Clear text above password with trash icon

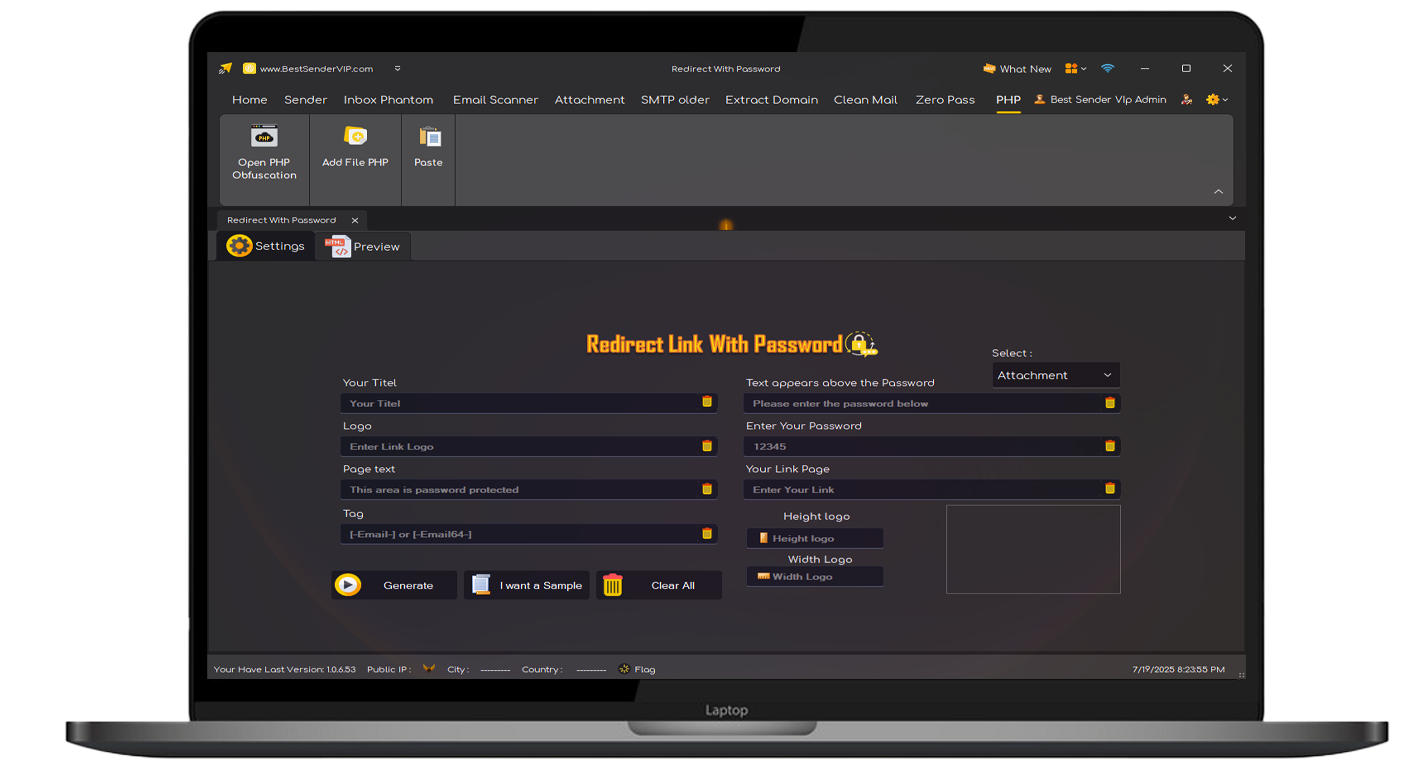1110,403
